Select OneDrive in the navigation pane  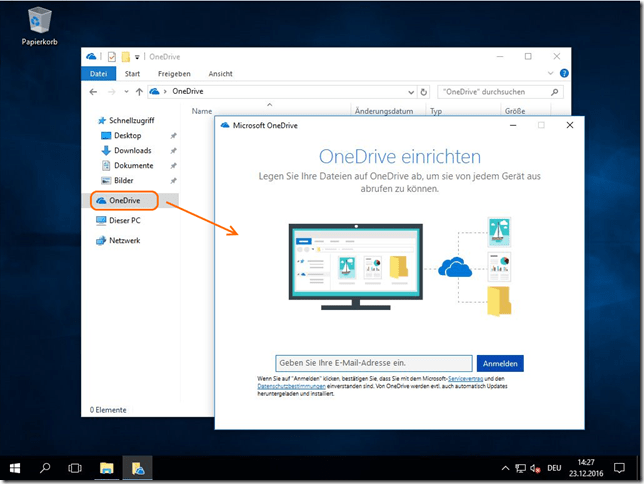click(124, 201)
